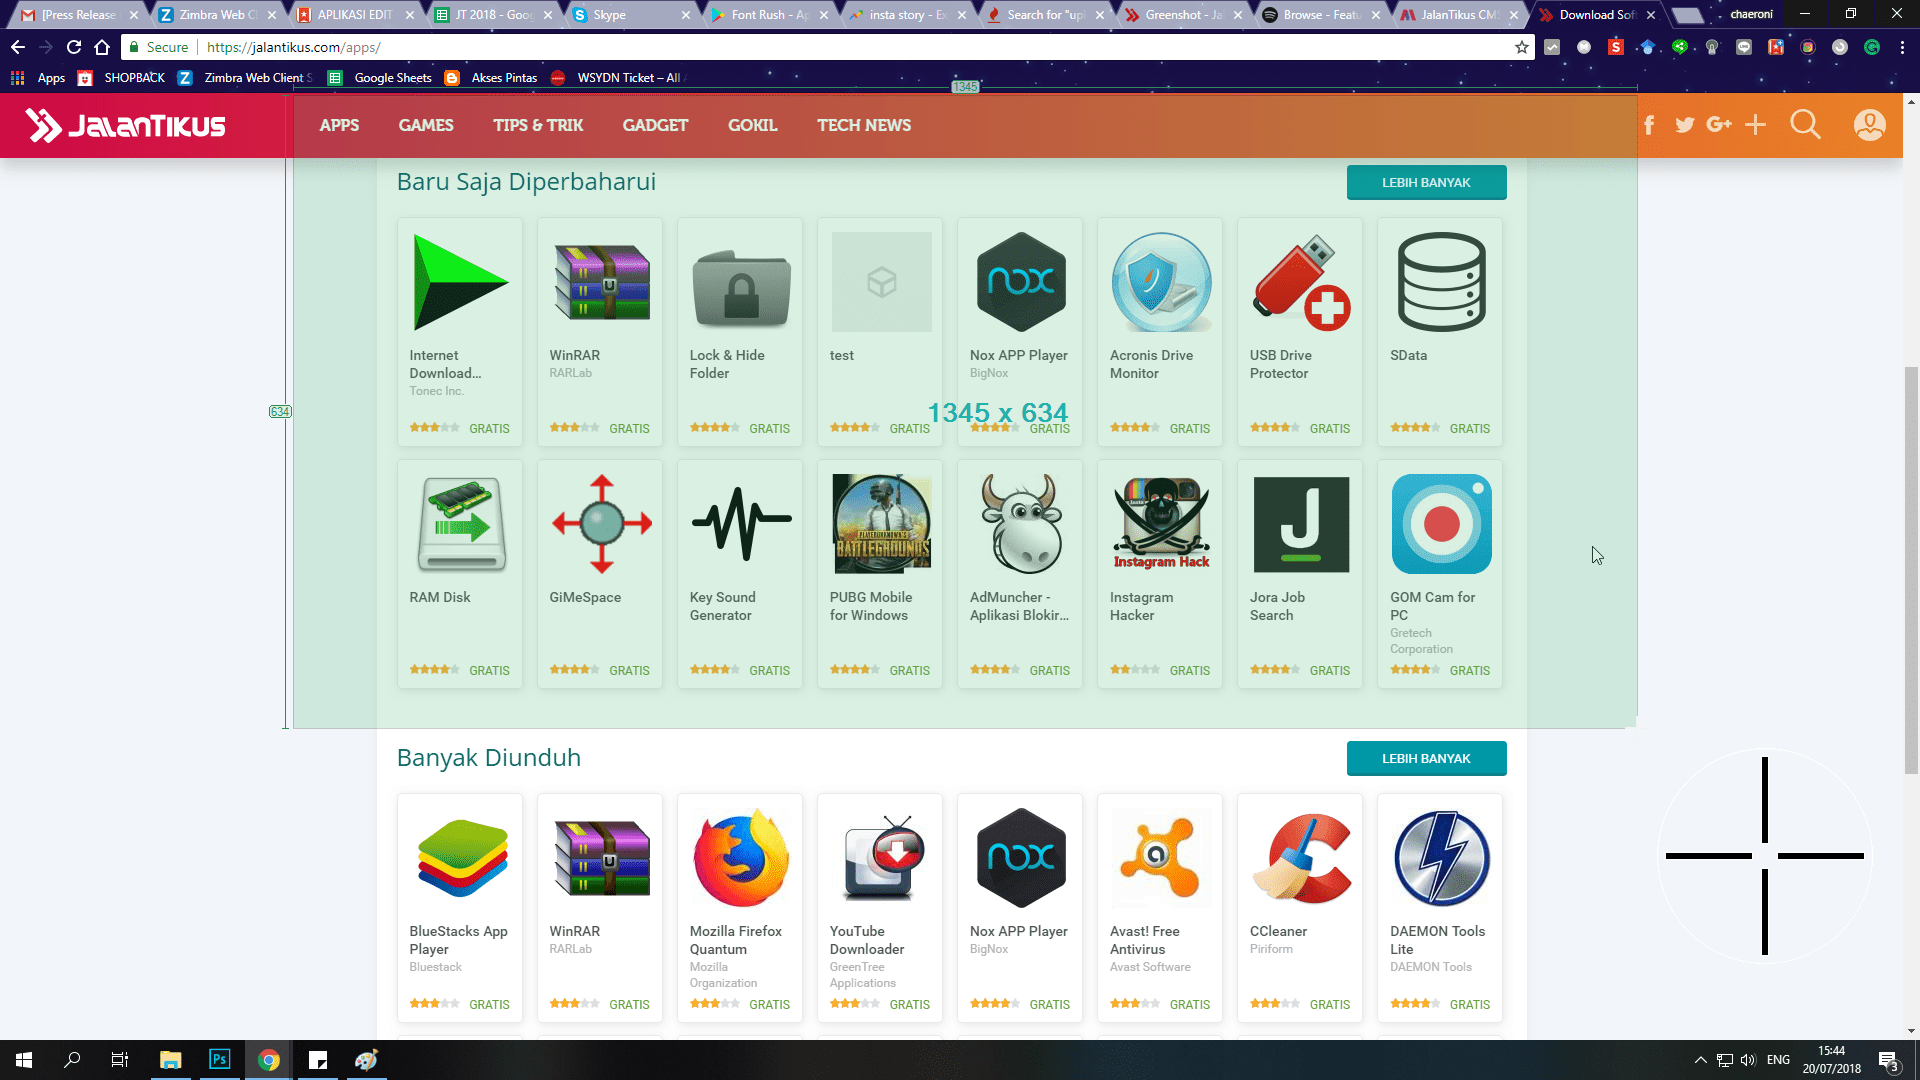Open Mozilla Firefox Quantum icon
The image size is (1920, 1080).
tap(741, 858)
